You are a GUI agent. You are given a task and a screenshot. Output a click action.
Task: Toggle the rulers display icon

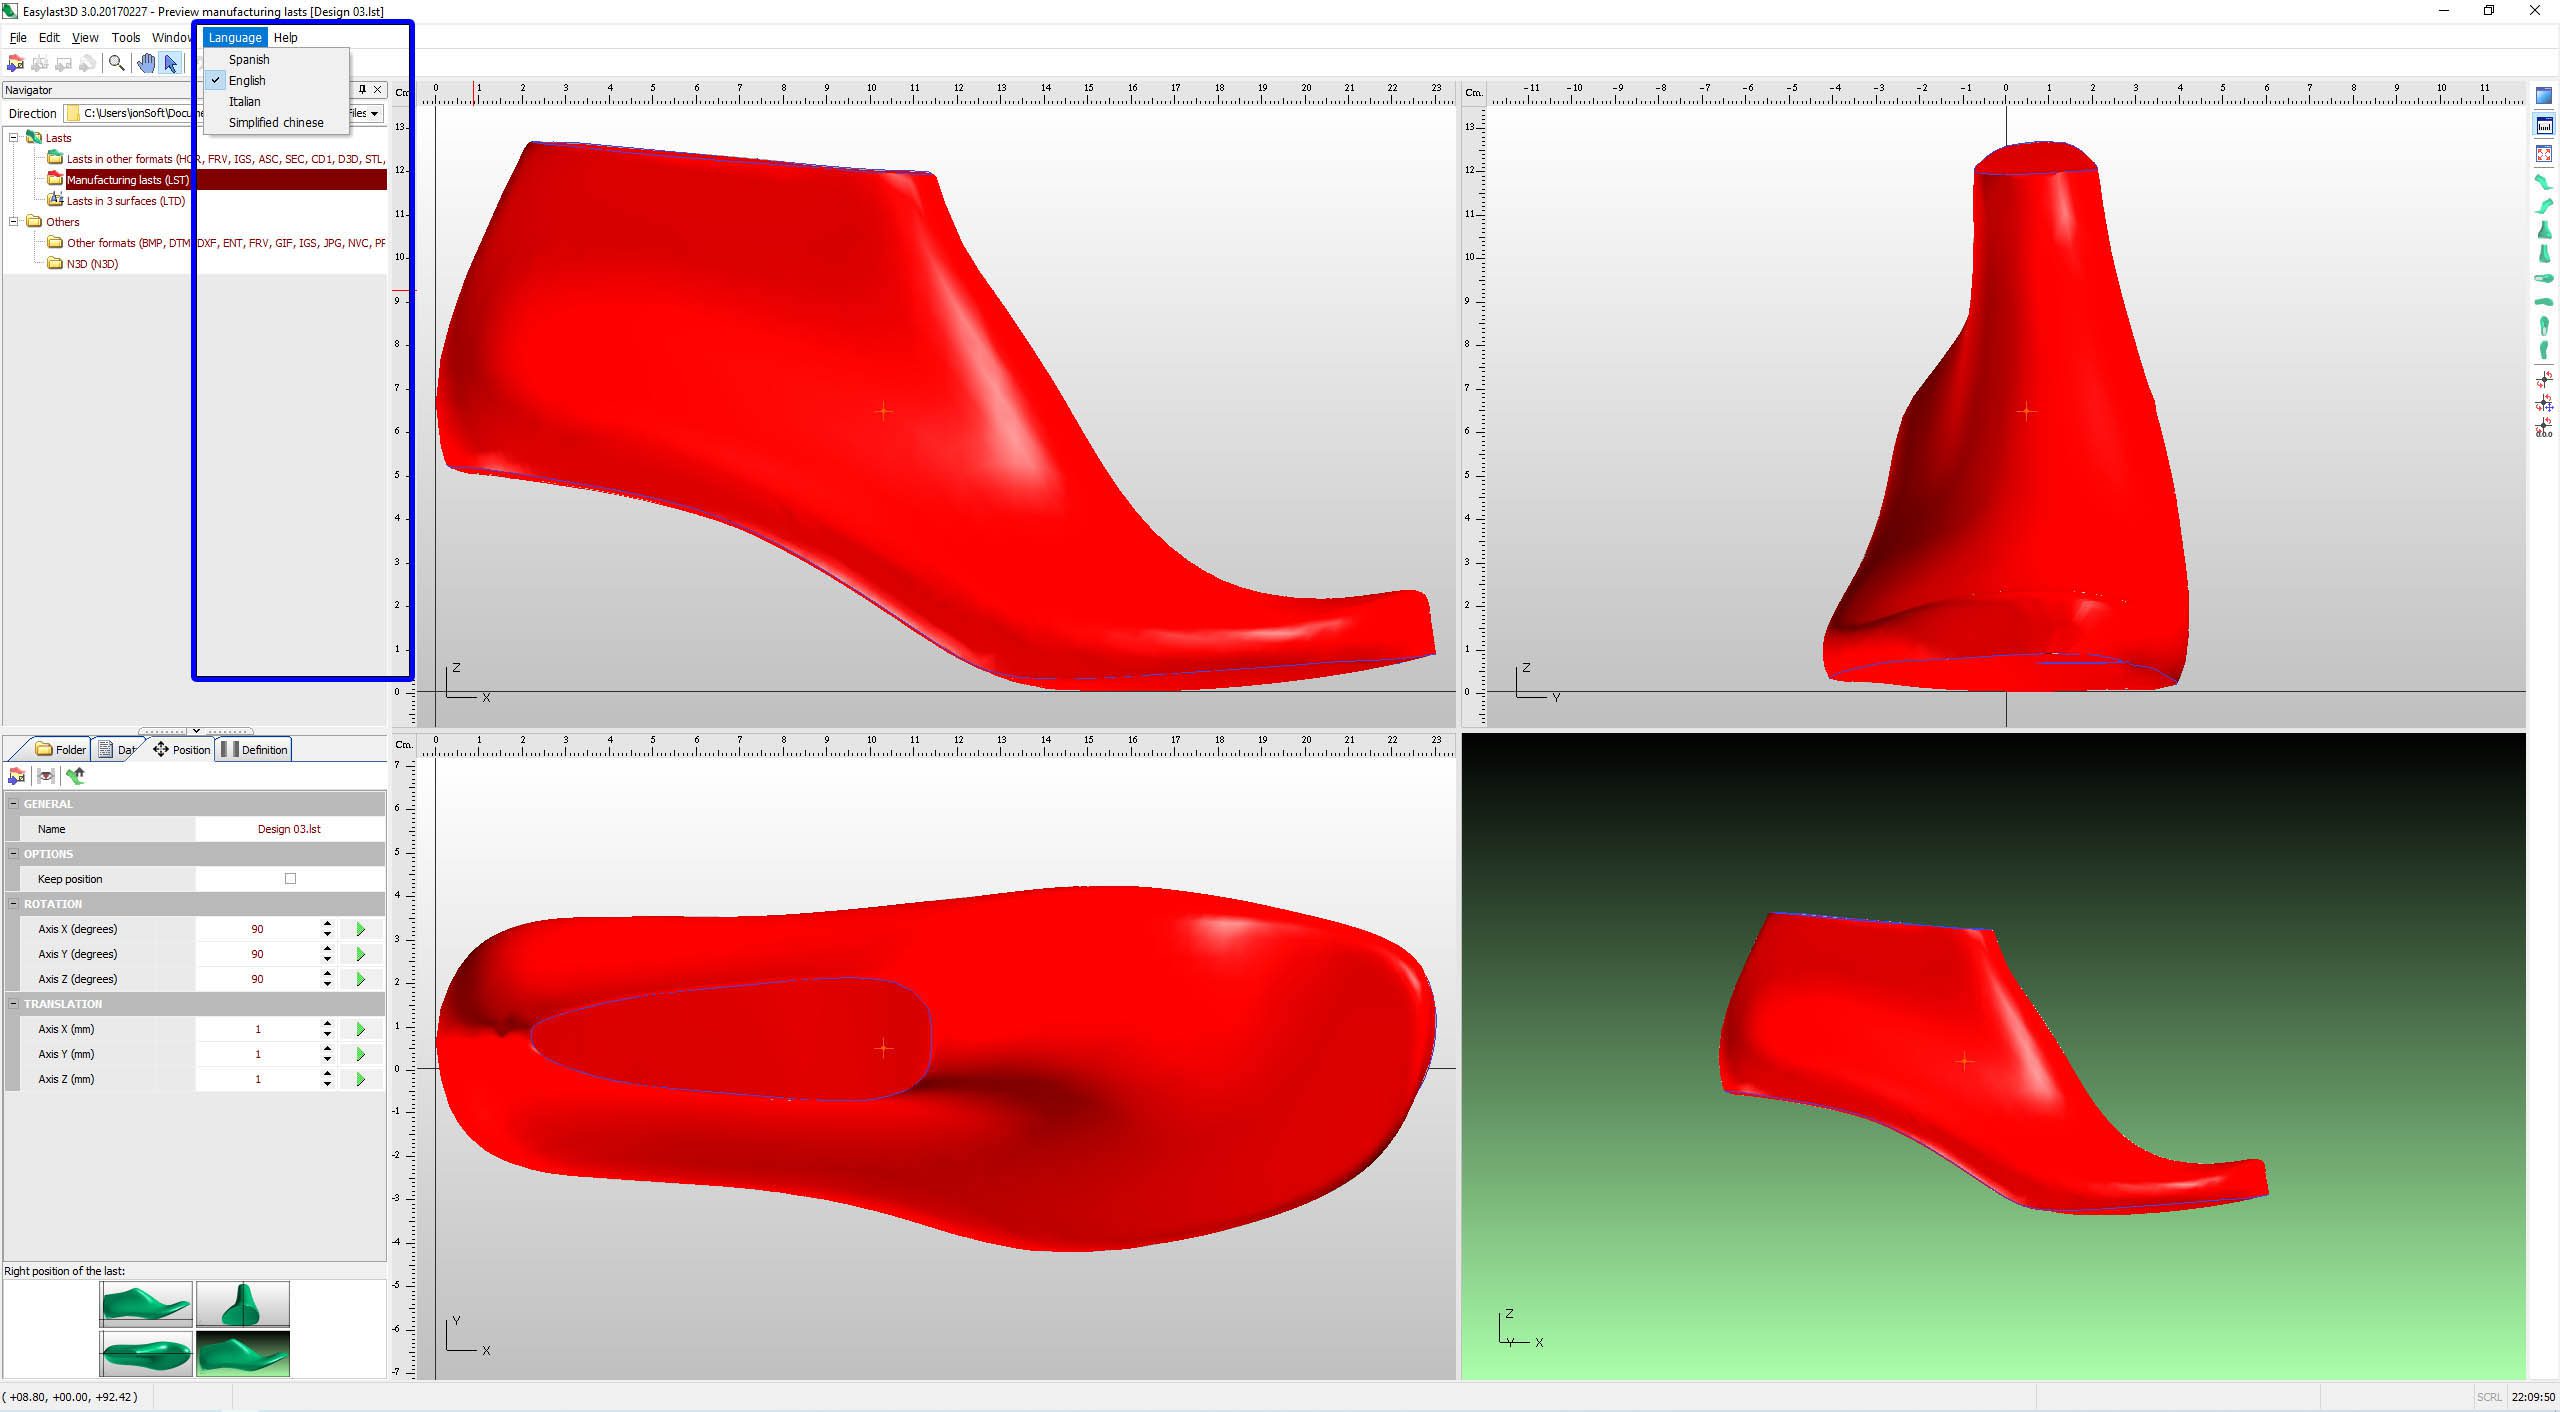coord(2544,125)
